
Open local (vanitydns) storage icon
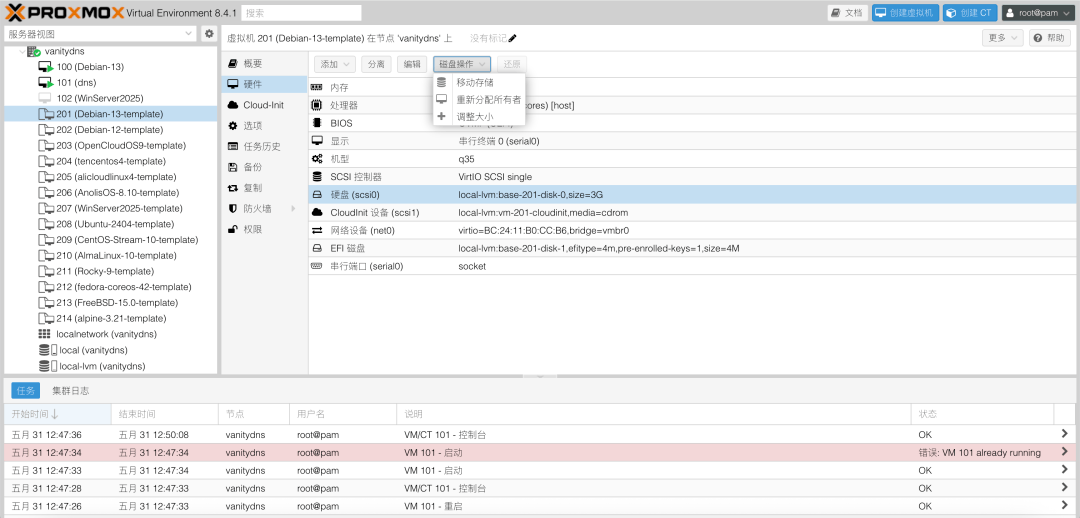point(48,350)
